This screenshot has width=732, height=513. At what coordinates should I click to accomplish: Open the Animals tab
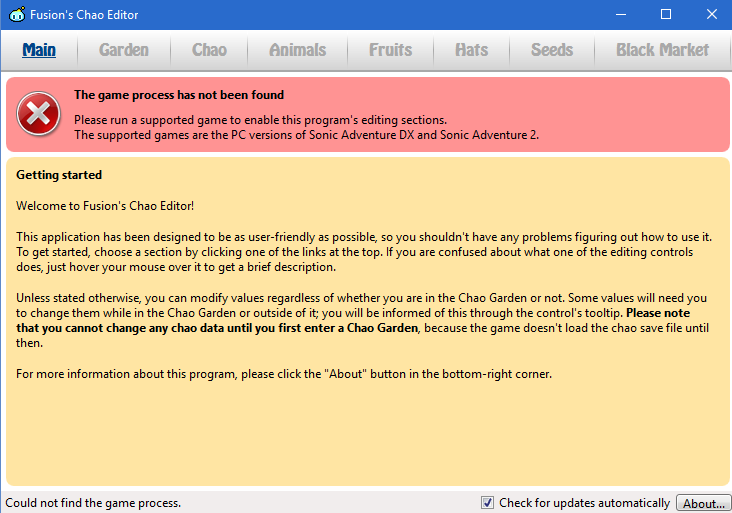(298, 50)
